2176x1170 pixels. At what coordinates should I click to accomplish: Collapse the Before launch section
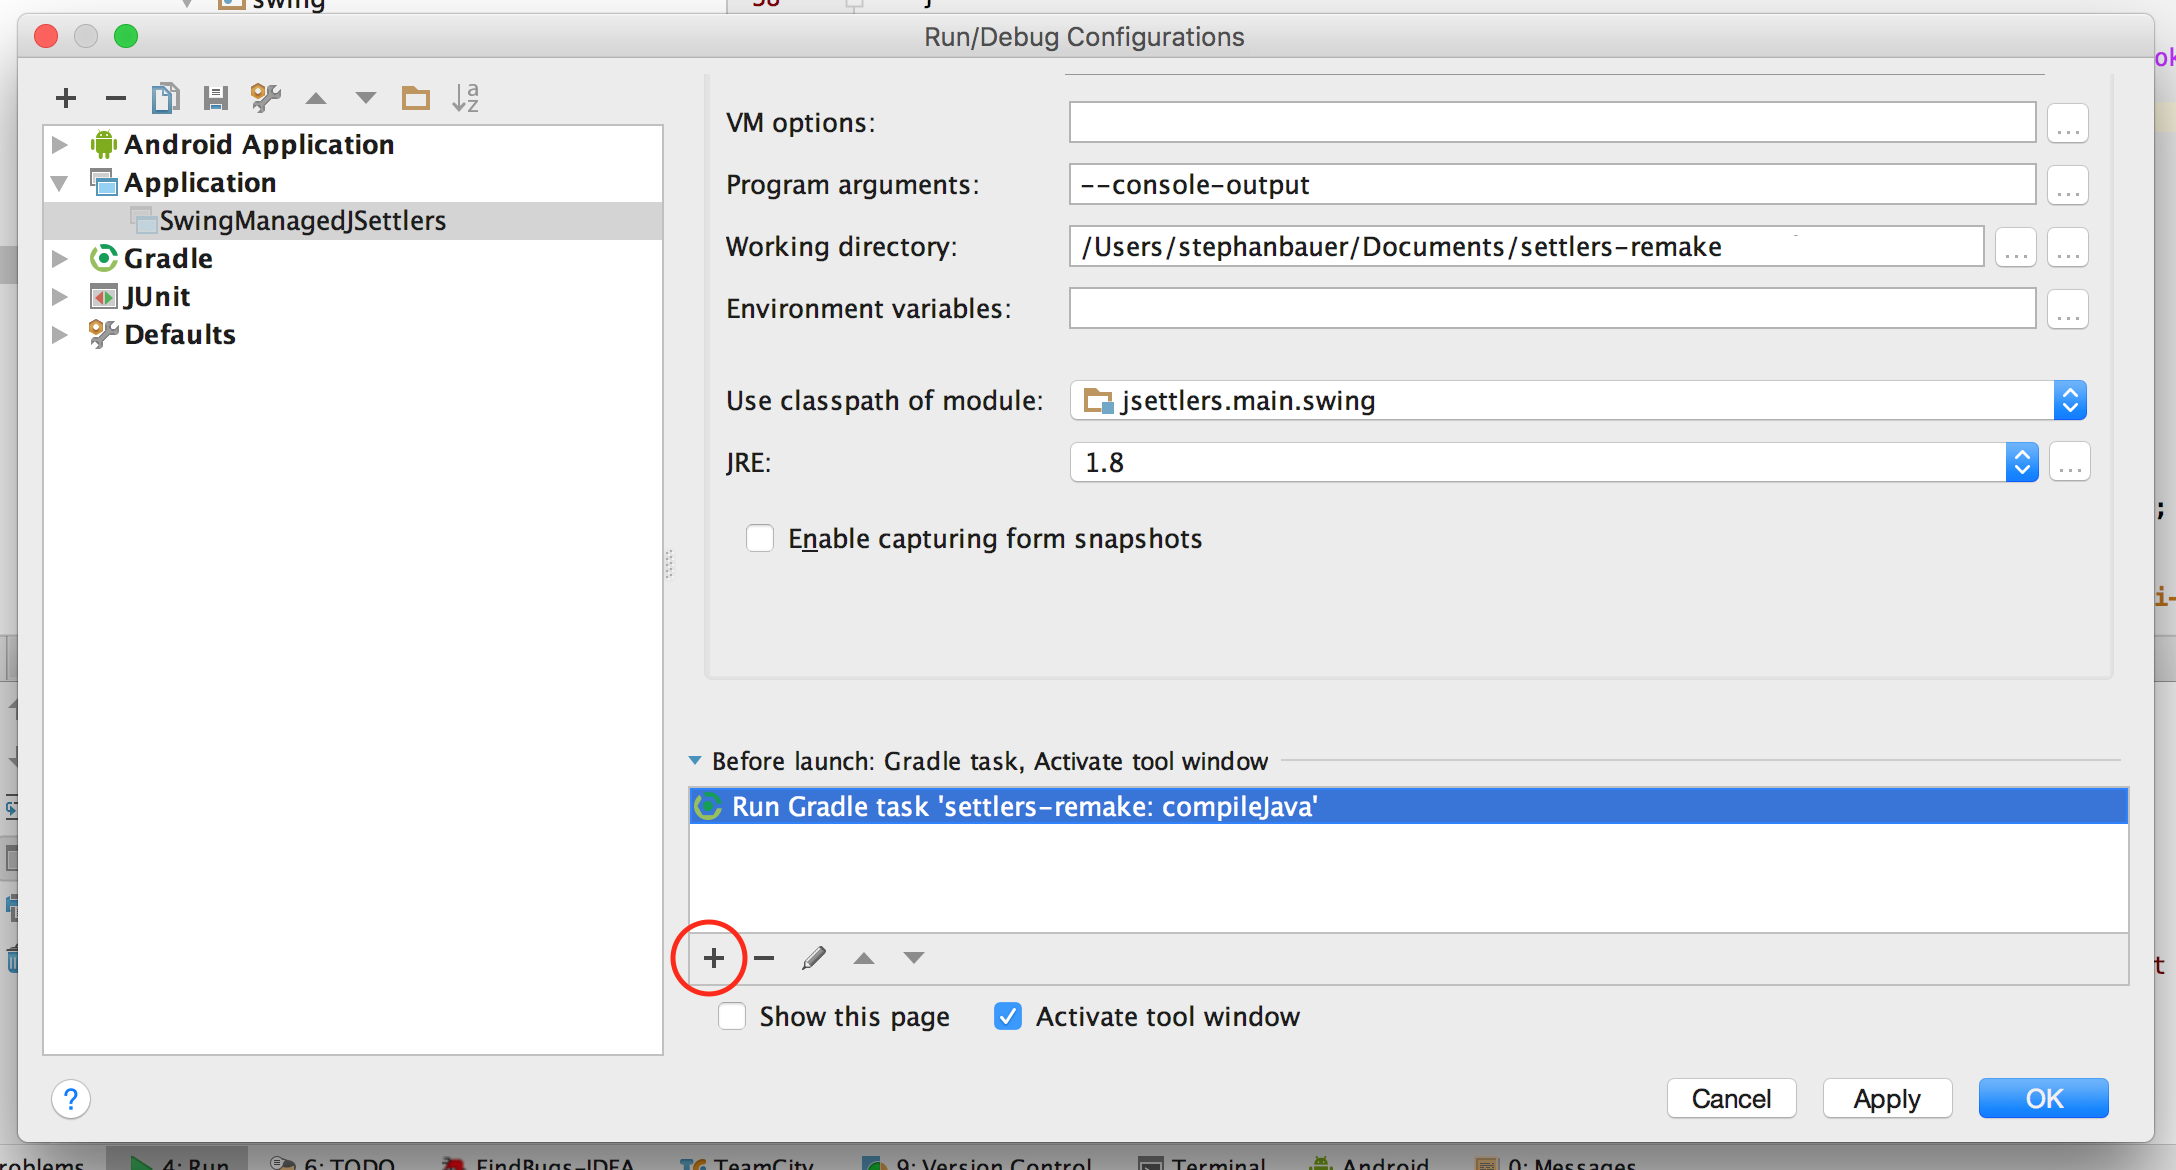[695, 761]
